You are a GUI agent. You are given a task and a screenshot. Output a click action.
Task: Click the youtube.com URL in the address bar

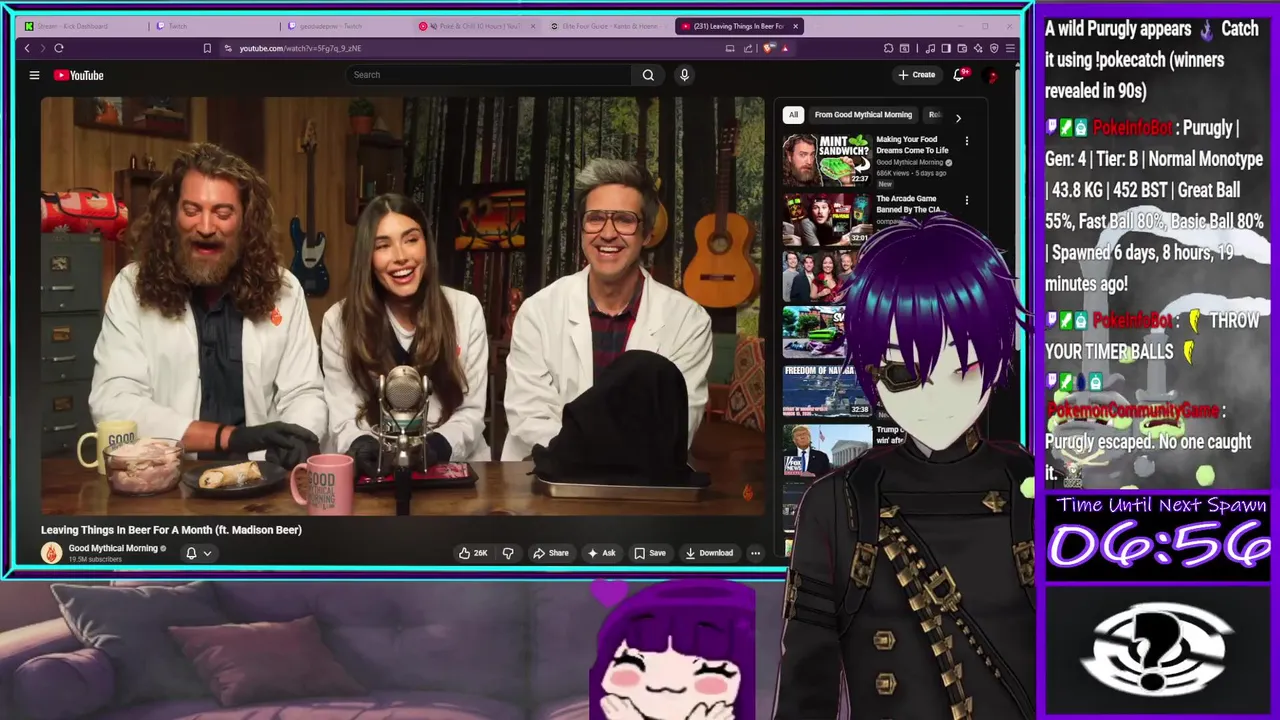point(300,48)
